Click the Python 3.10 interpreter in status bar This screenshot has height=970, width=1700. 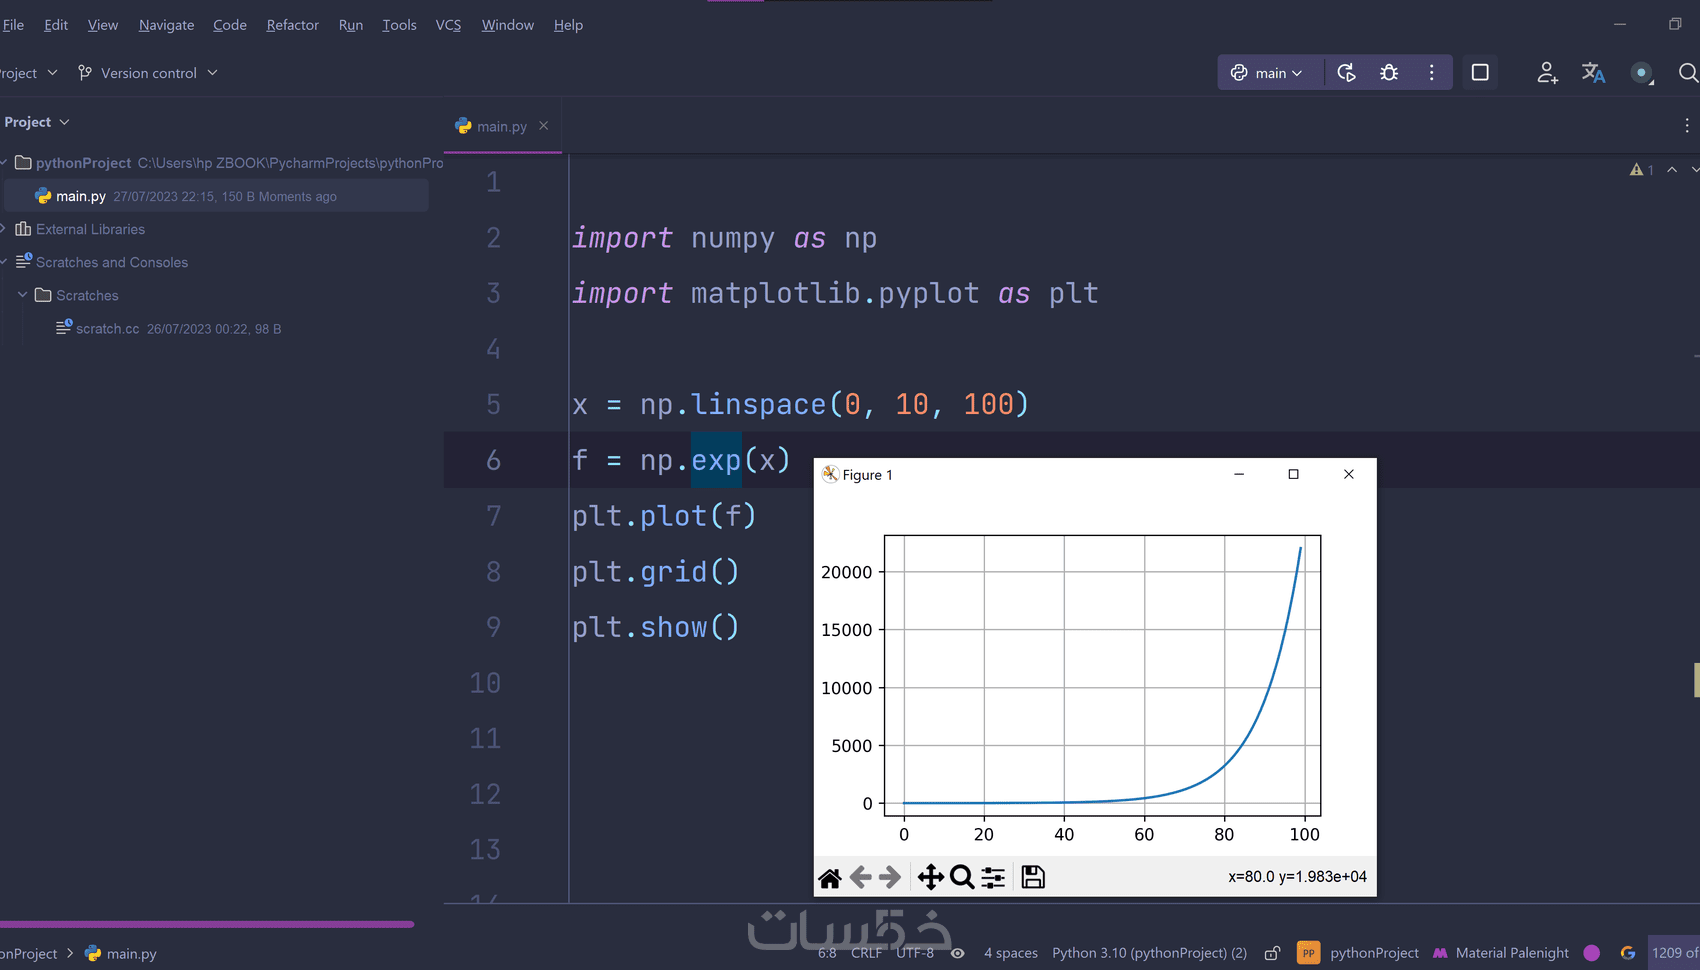tap(1148, 952)
